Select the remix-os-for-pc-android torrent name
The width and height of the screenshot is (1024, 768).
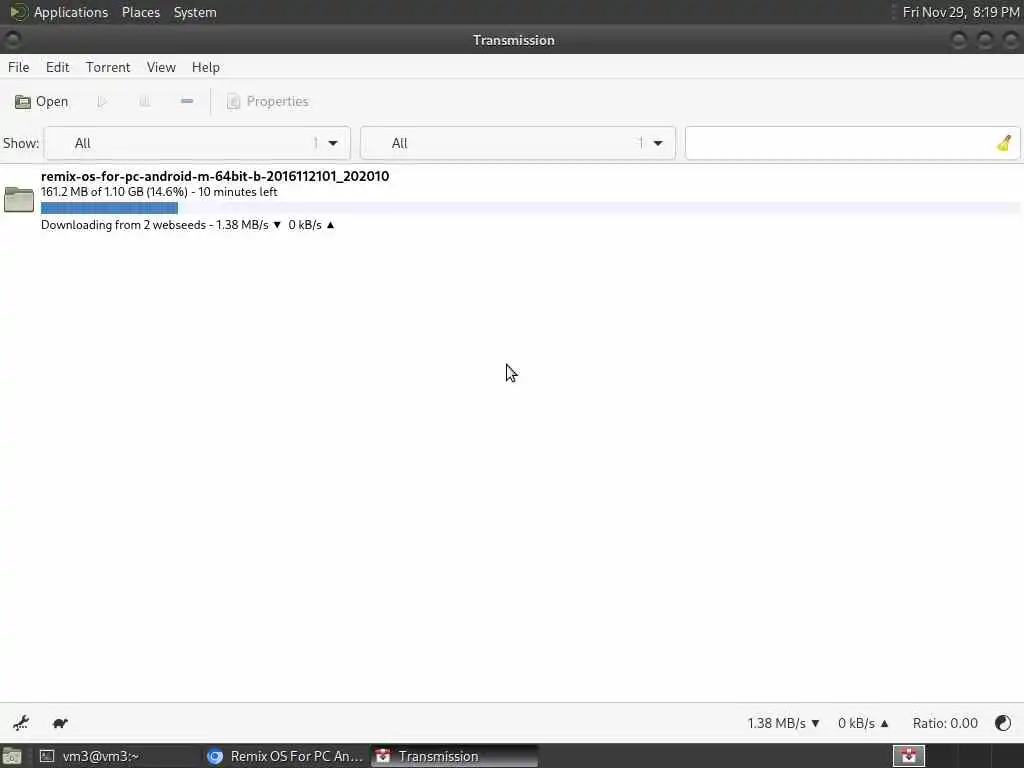pos(215,176)
